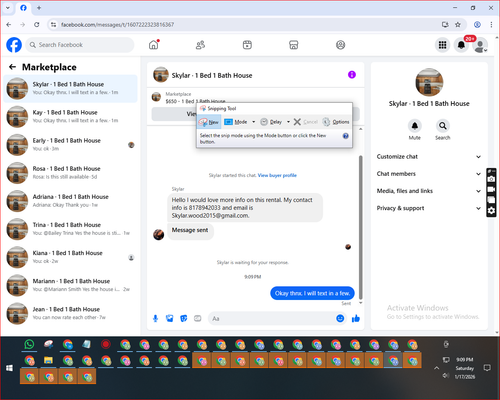
Task: Open the Snipping Tool Mode button
Action: point(236,122)
